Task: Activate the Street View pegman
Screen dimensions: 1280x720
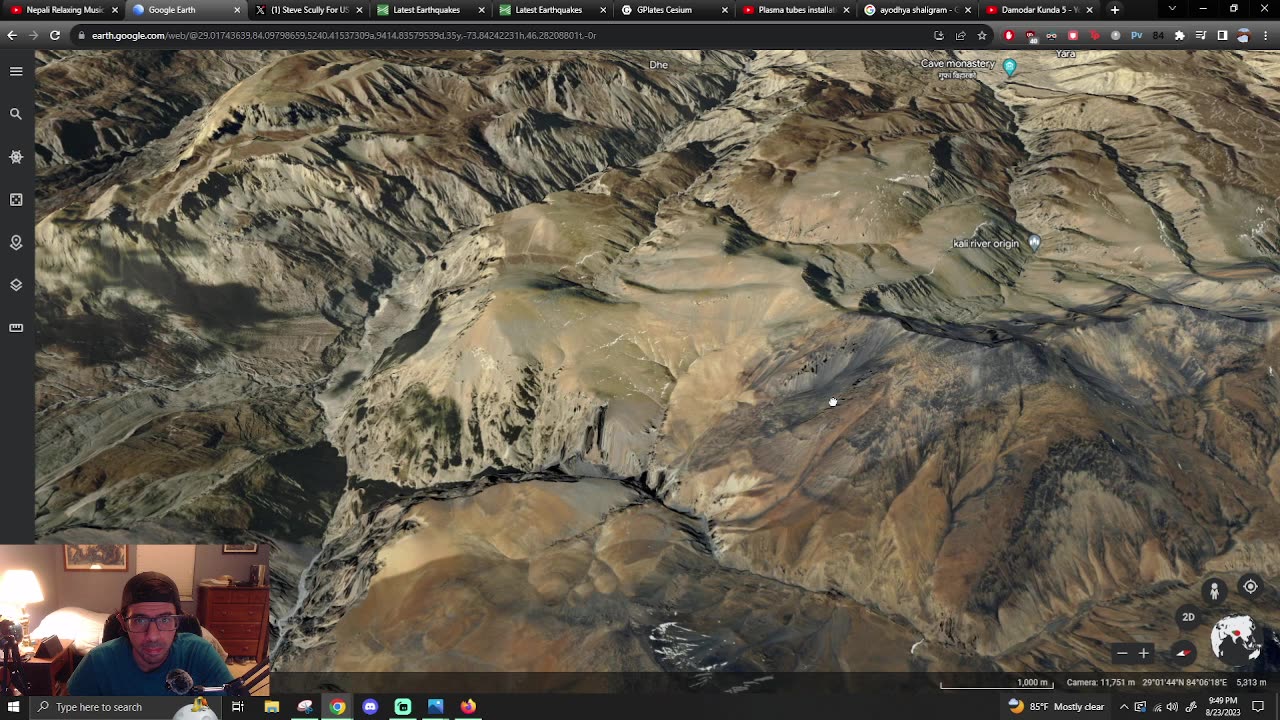Action: pos(1214,591)
